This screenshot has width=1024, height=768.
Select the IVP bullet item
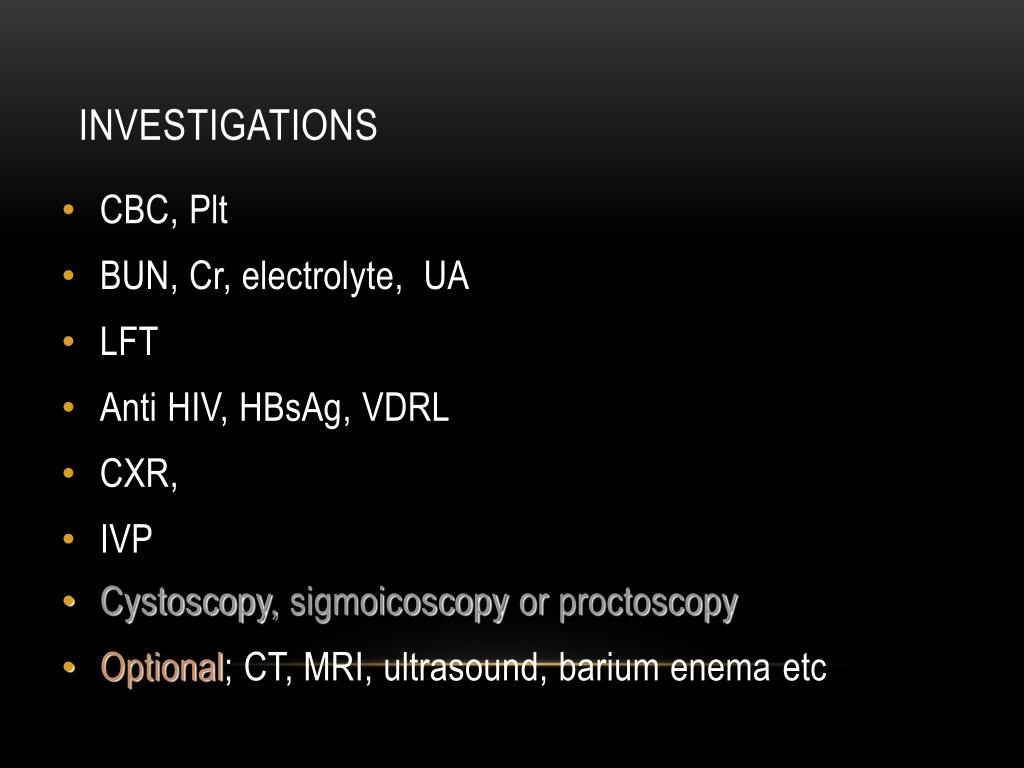click(x=126, y=539)
